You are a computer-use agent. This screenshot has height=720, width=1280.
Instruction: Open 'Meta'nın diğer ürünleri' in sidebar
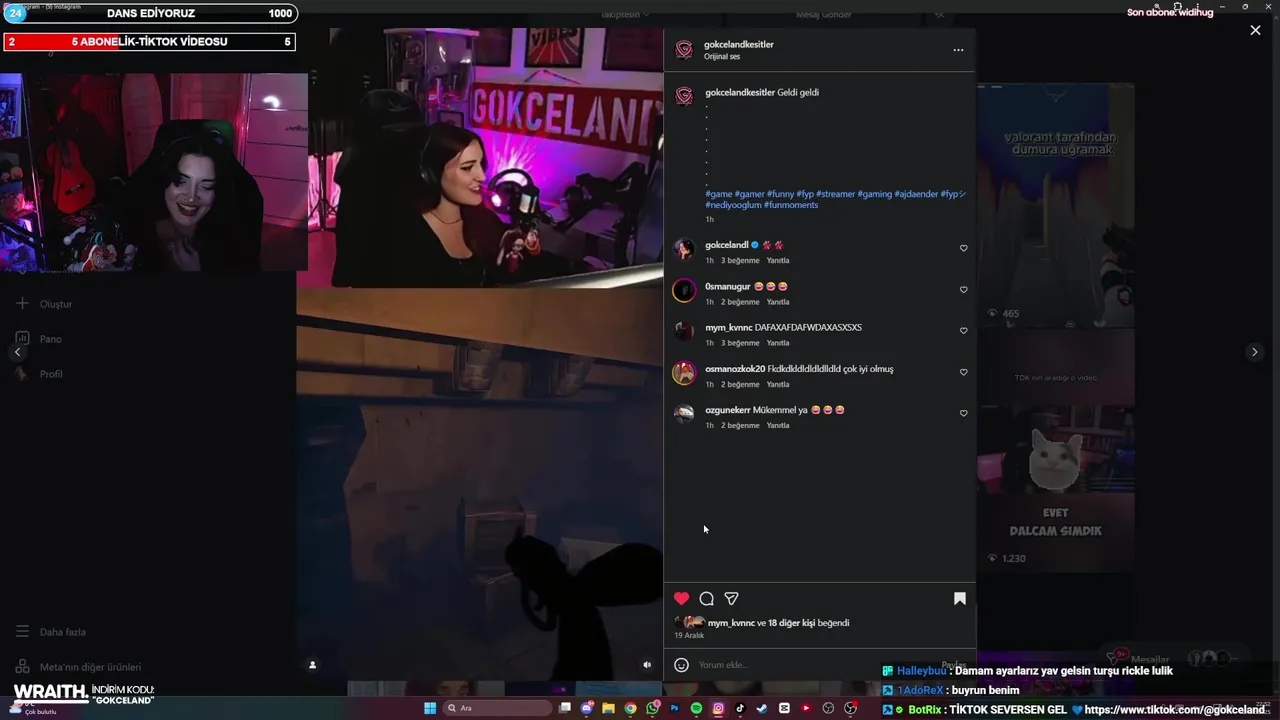pos(78,667)
